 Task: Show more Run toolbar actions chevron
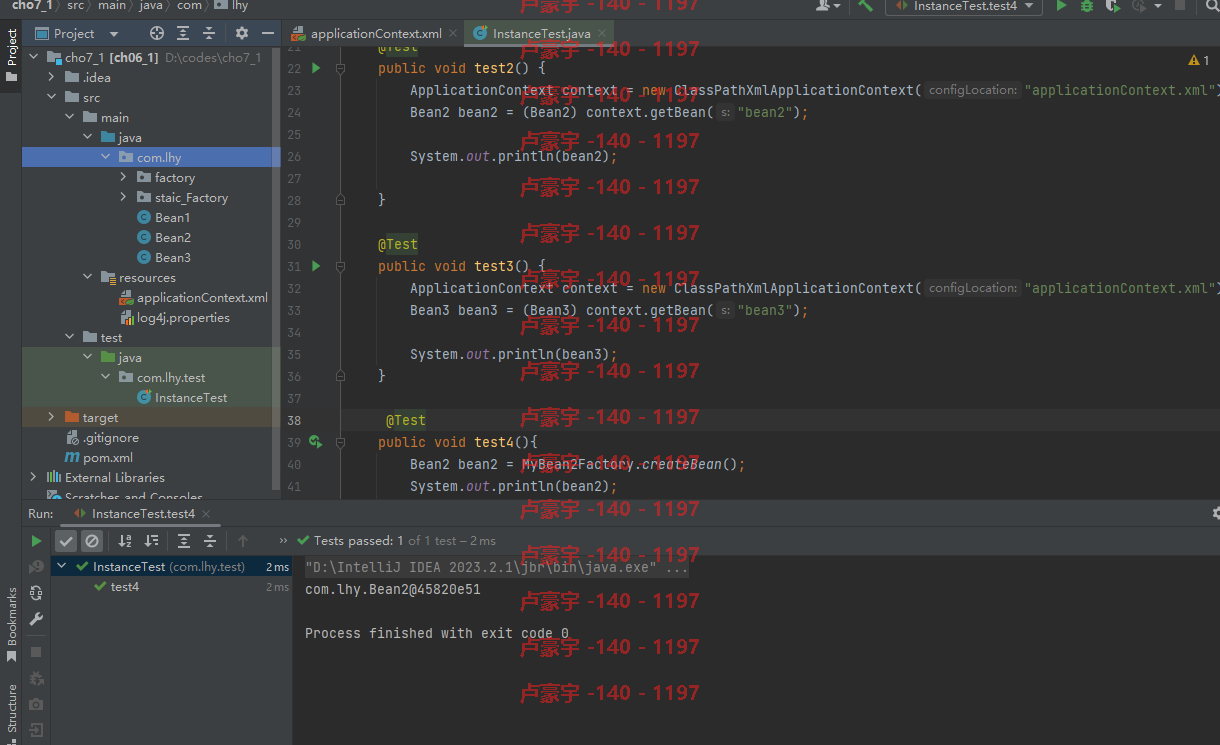click(x=283, y=541)
